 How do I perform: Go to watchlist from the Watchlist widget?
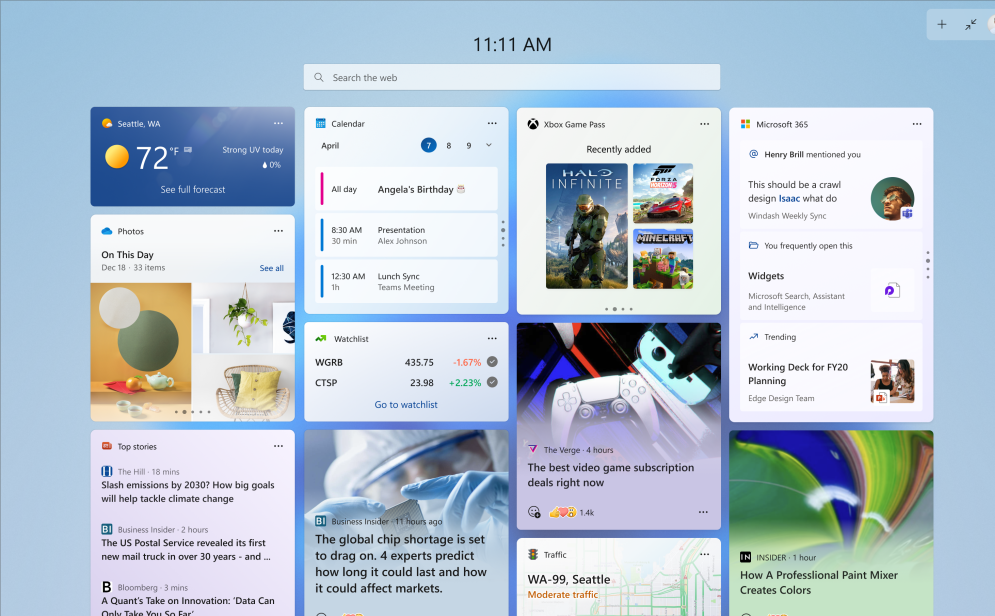click(x=406, y=403)
